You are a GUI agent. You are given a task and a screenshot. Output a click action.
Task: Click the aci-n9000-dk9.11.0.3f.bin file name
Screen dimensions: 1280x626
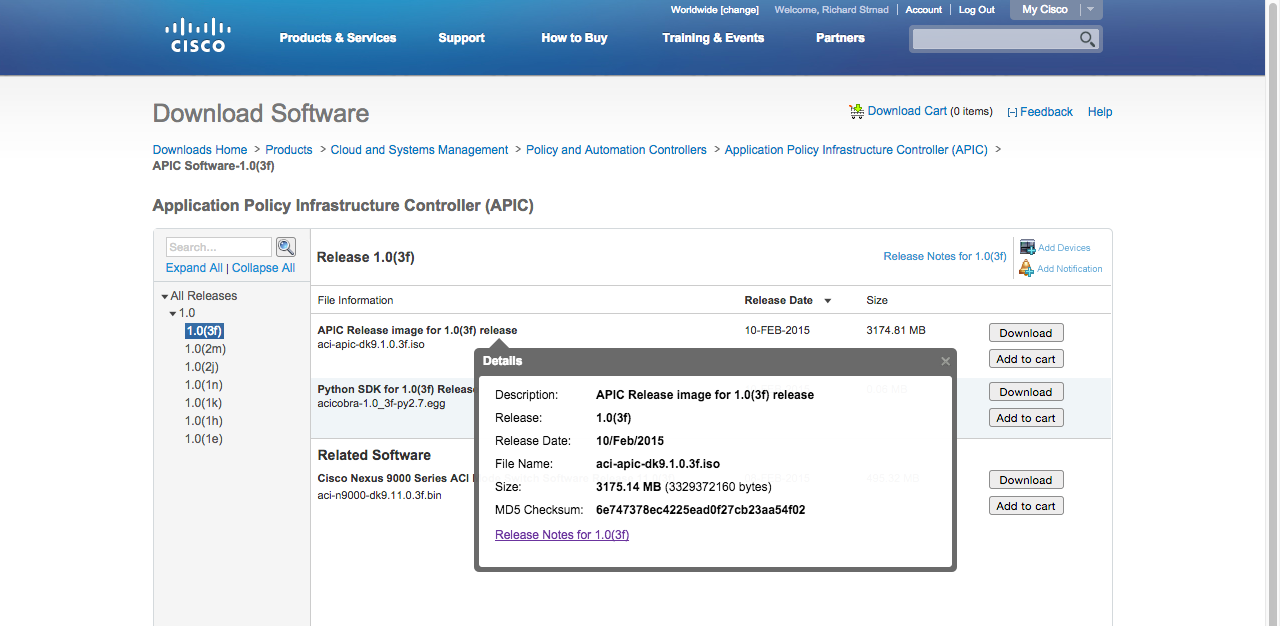tap(379, 495)
